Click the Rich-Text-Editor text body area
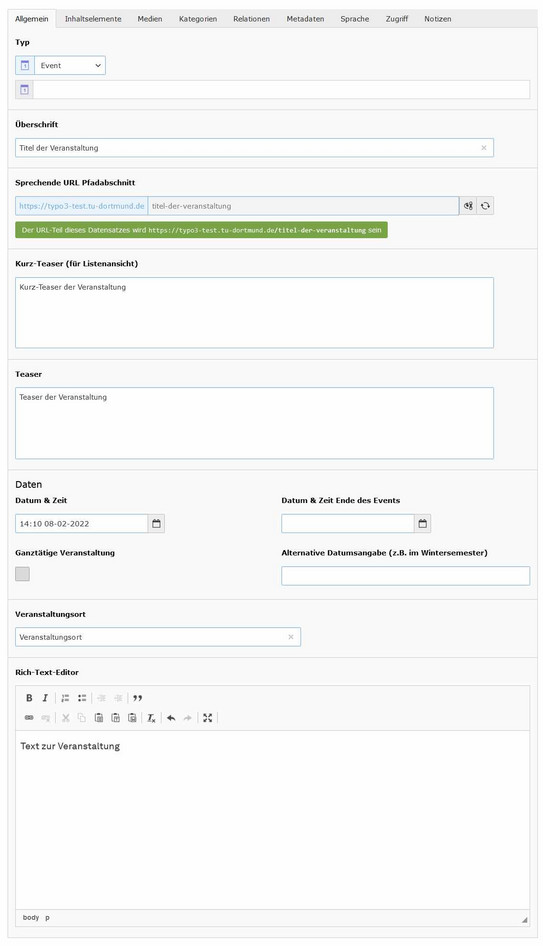This screenshot has height=946, width=543. pos(272,821)
